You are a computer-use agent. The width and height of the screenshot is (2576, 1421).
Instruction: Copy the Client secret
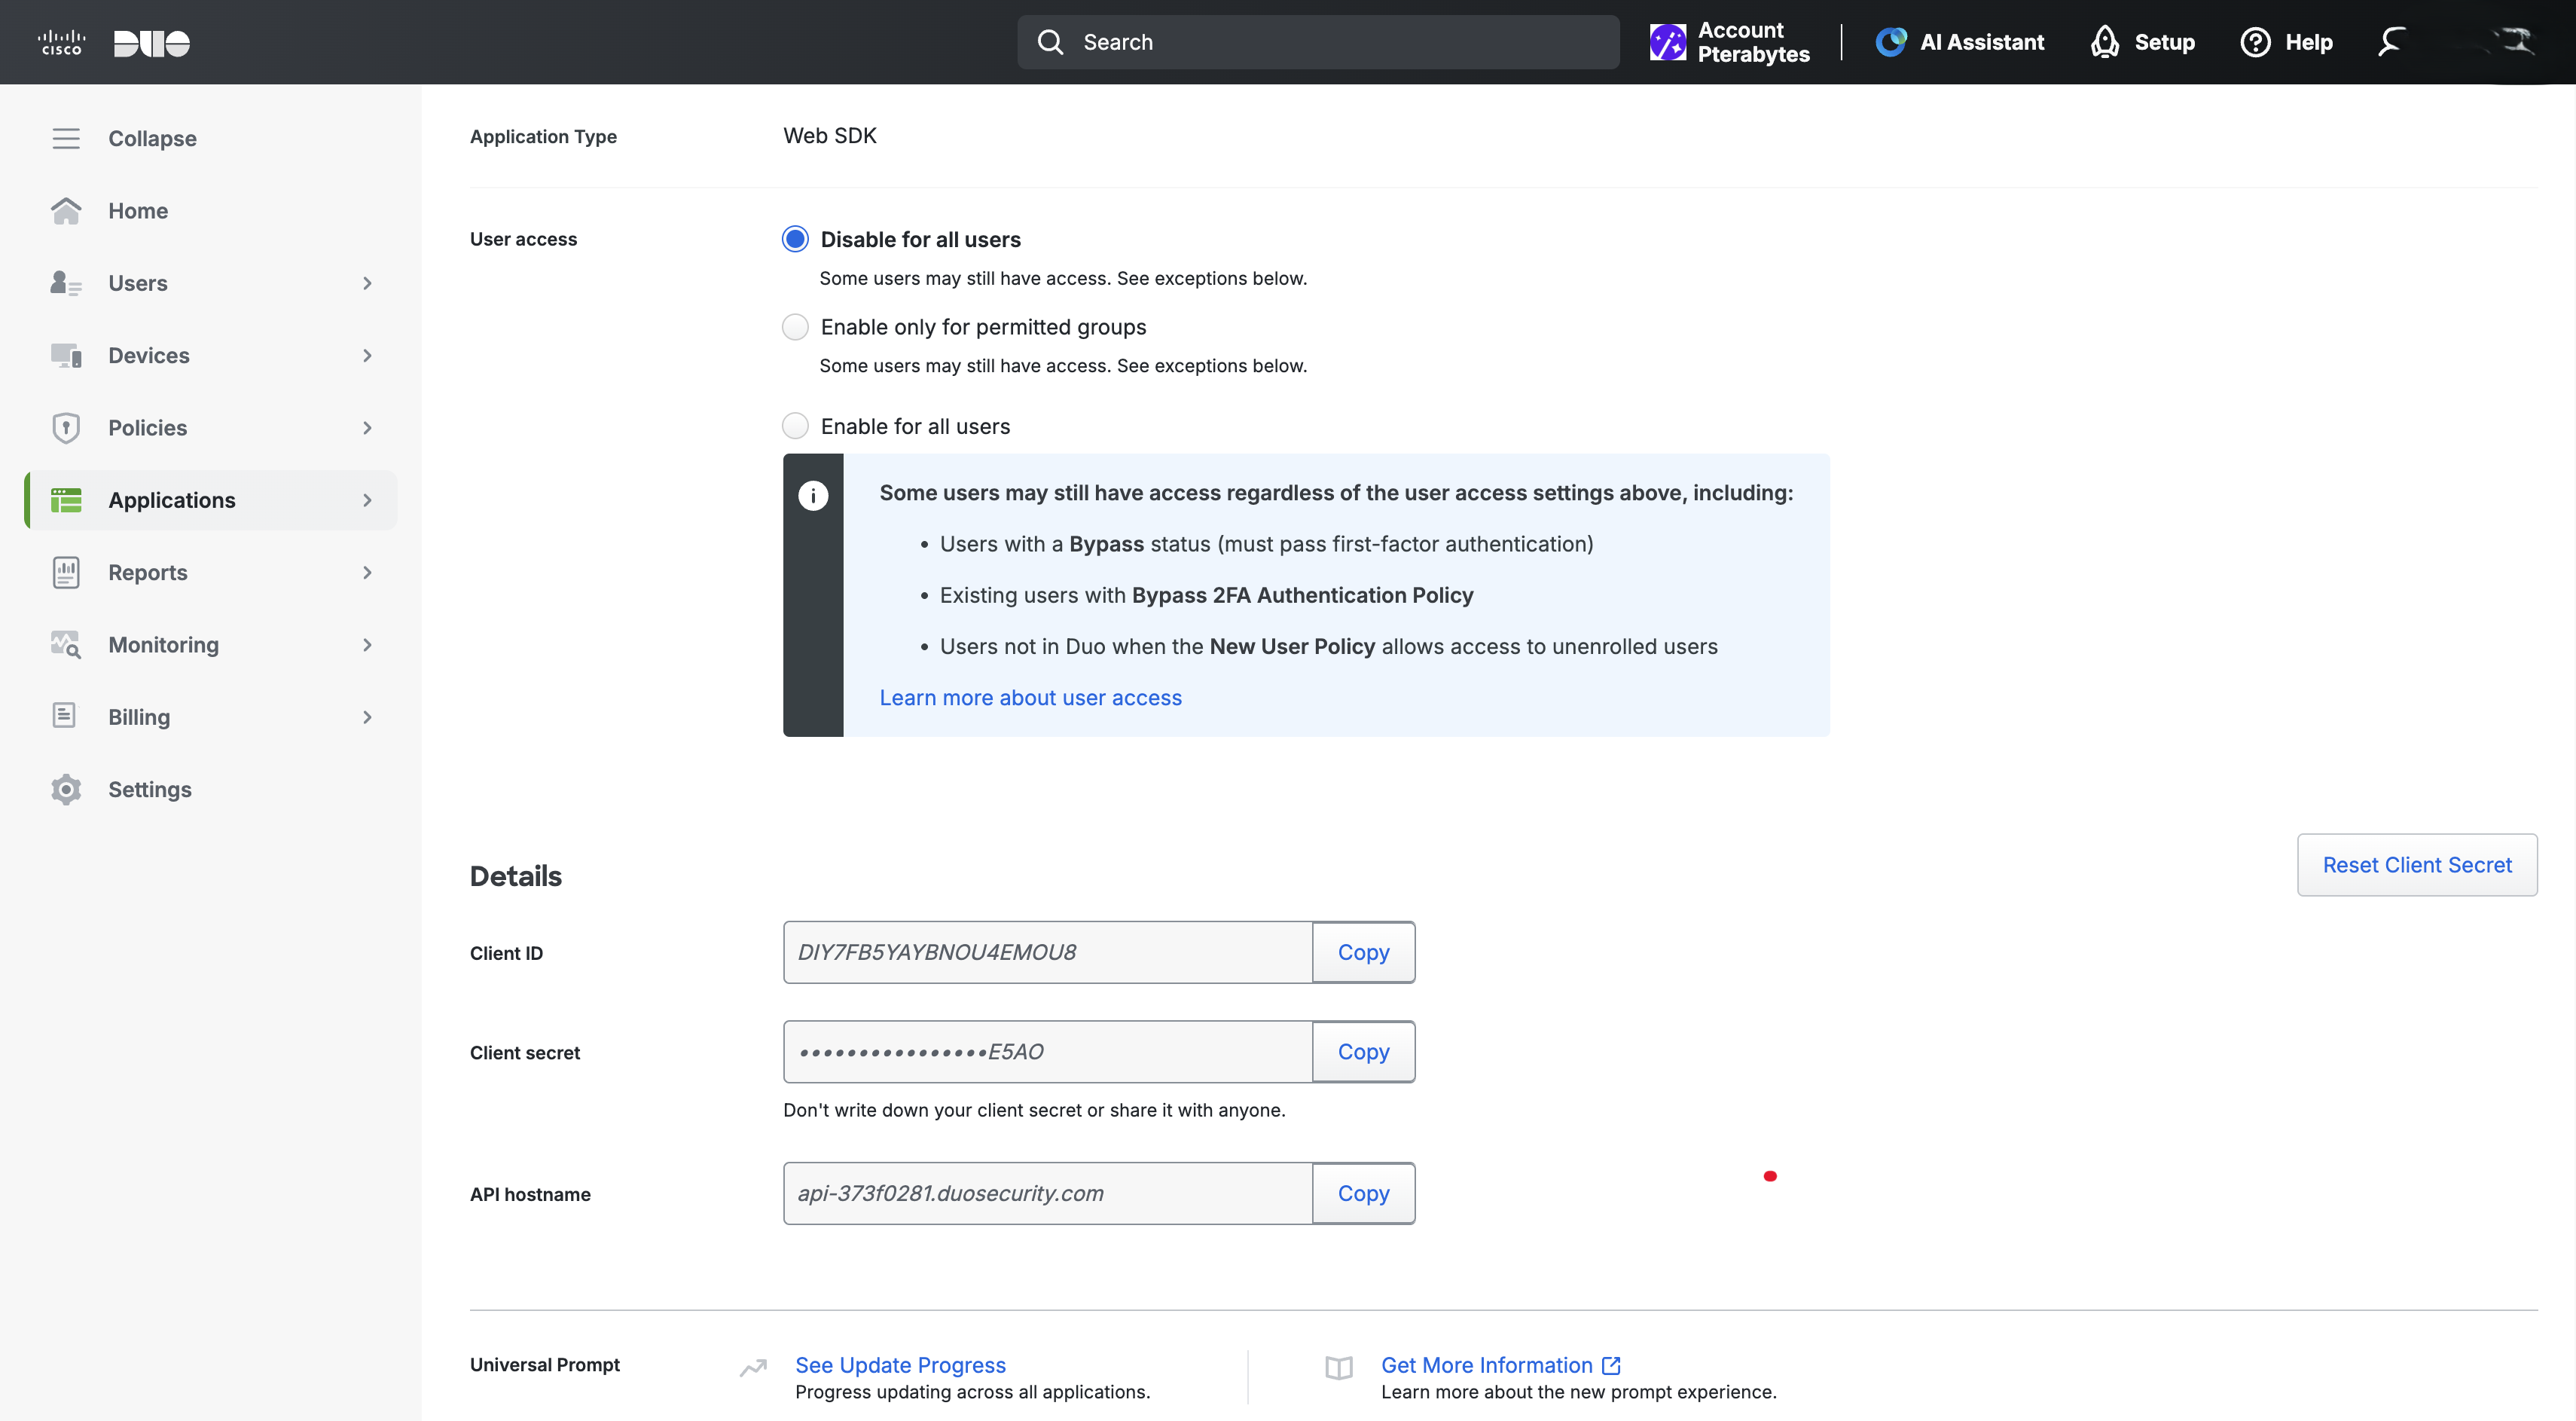pyautogui.click(x=1363, y=1052)
